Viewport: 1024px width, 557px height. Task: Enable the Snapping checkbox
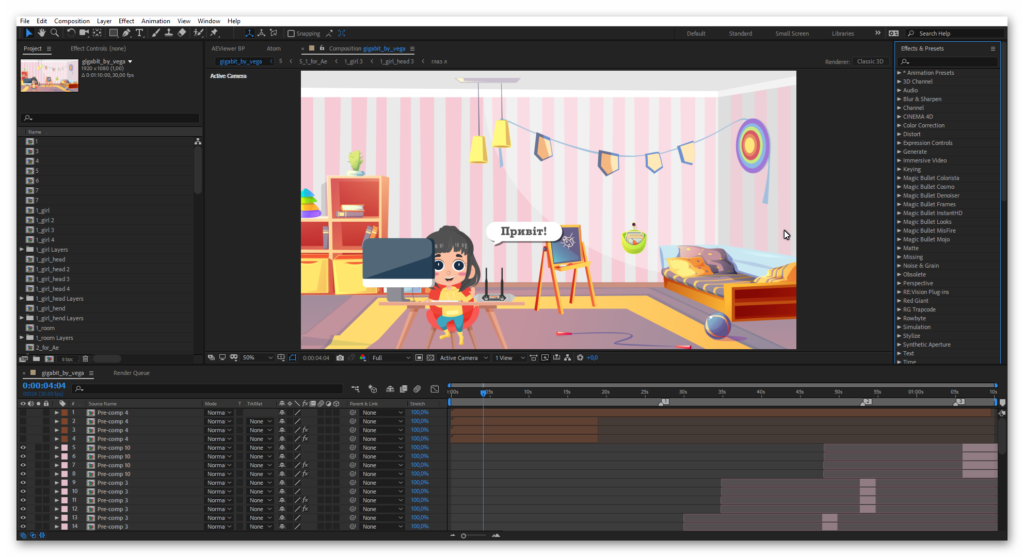[x=291, y=33]
